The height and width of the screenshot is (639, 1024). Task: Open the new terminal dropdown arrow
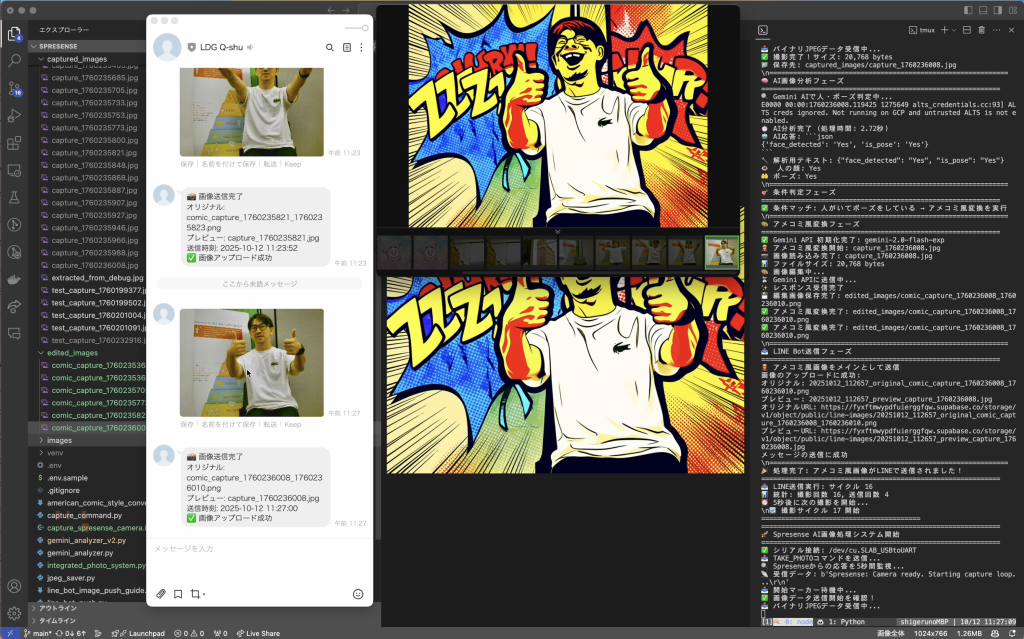(x=954, y=30)
